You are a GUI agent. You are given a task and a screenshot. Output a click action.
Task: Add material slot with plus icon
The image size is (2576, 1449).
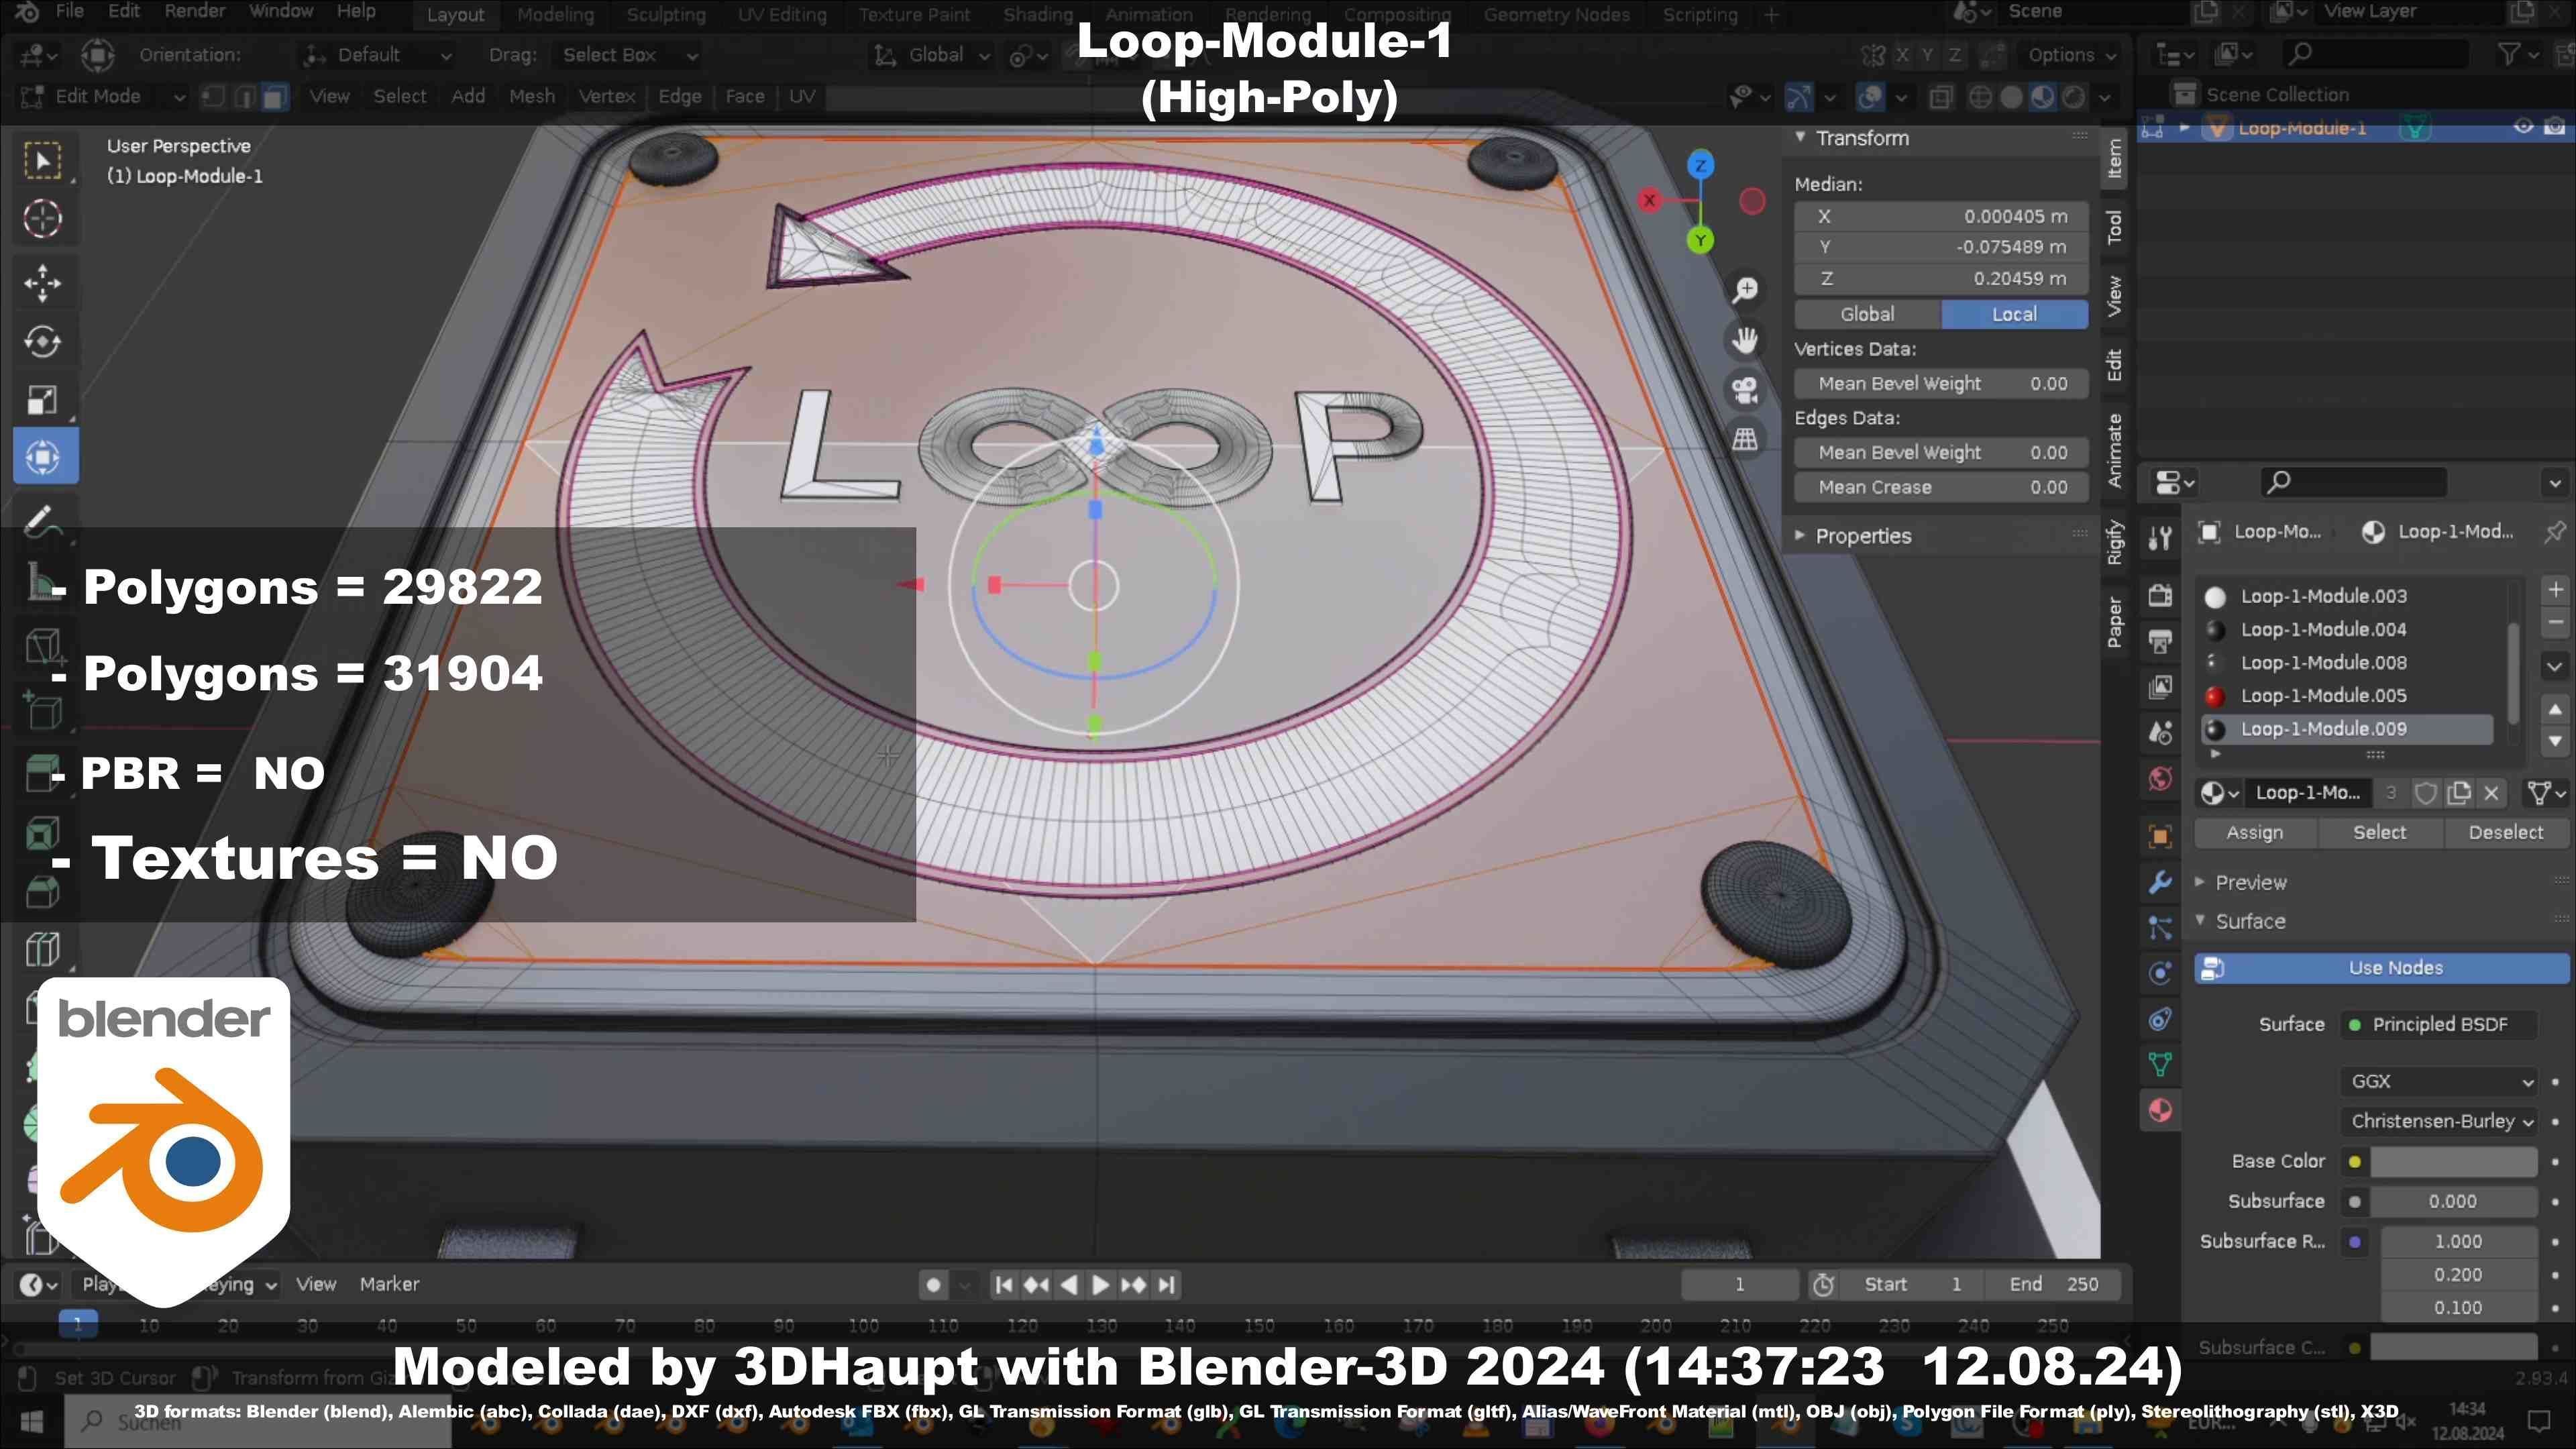(2555, 590)
